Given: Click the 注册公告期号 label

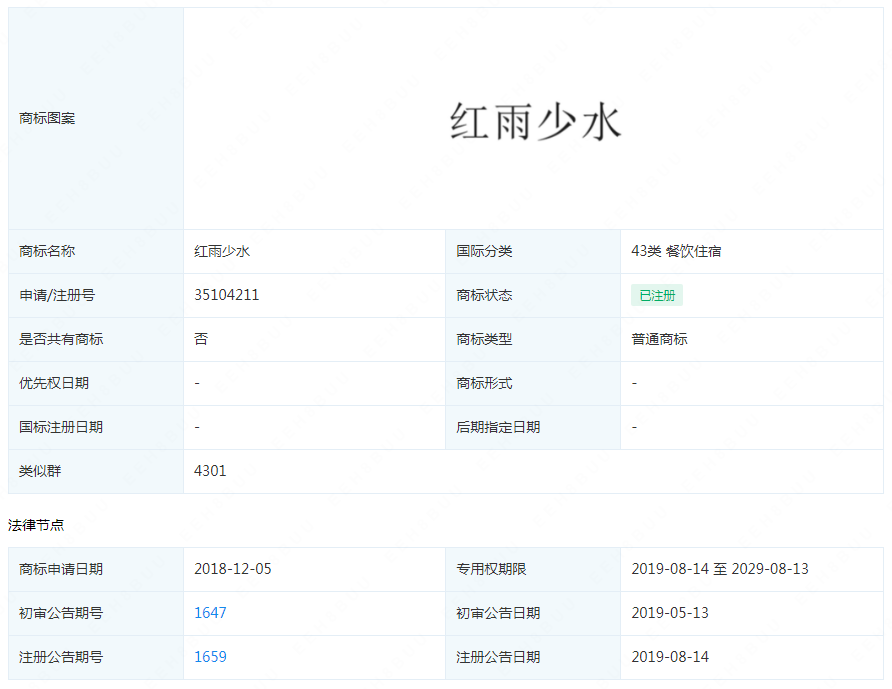Looking at the screenshot, I should (61, 657).
